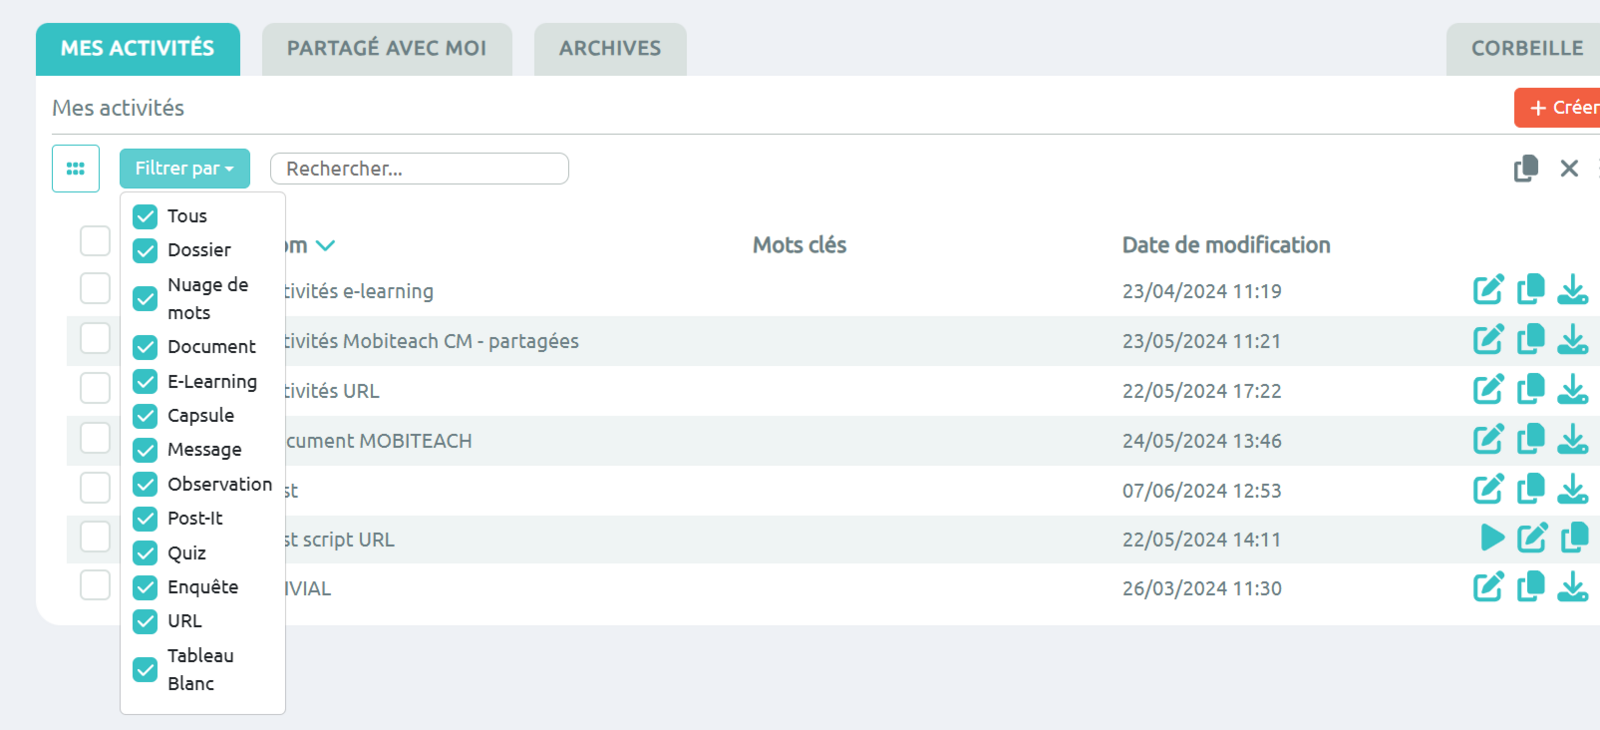Switch to Partagé avec moi tab
1600x730 pixels.
(x=387, y=49)
